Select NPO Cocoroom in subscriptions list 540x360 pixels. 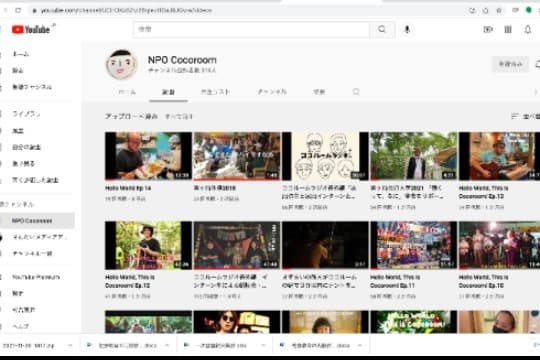(32, 221)
